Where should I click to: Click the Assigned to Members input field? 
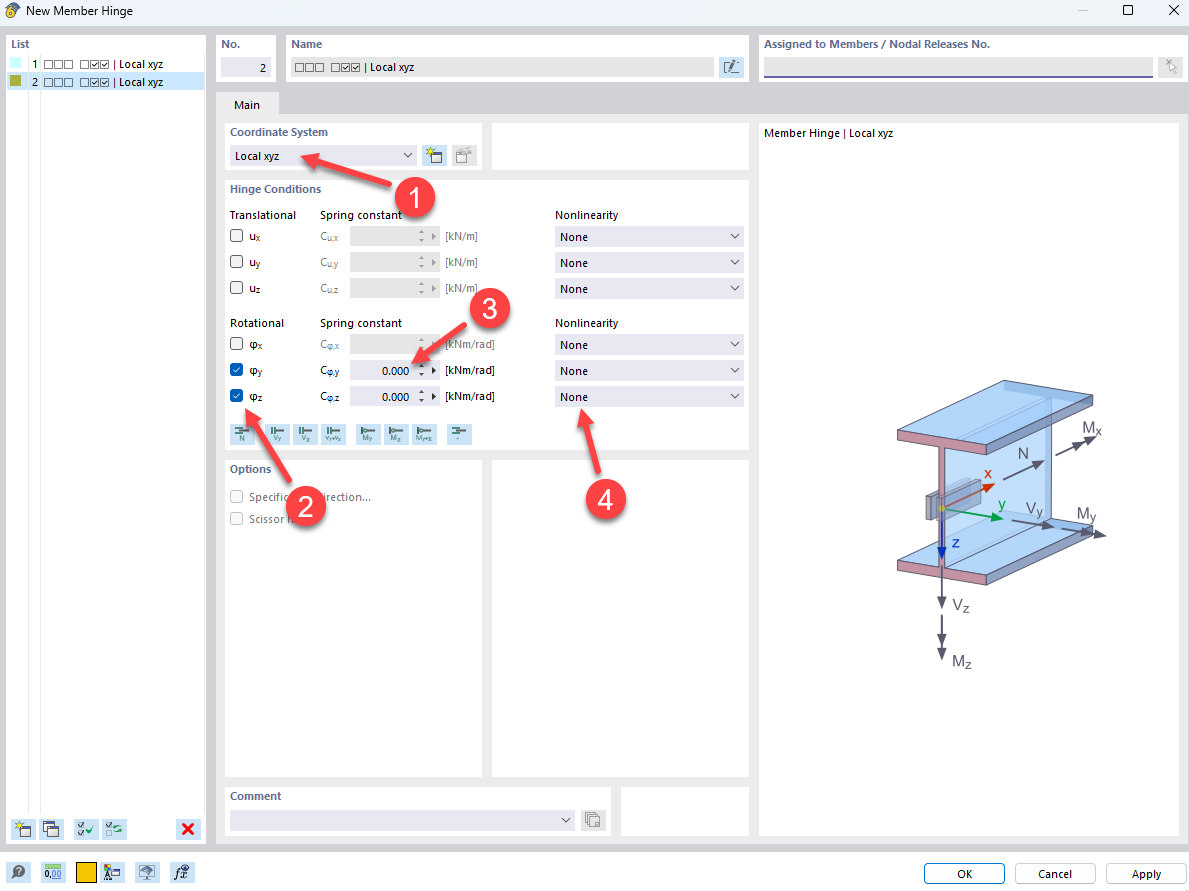(x=958, y=67)
